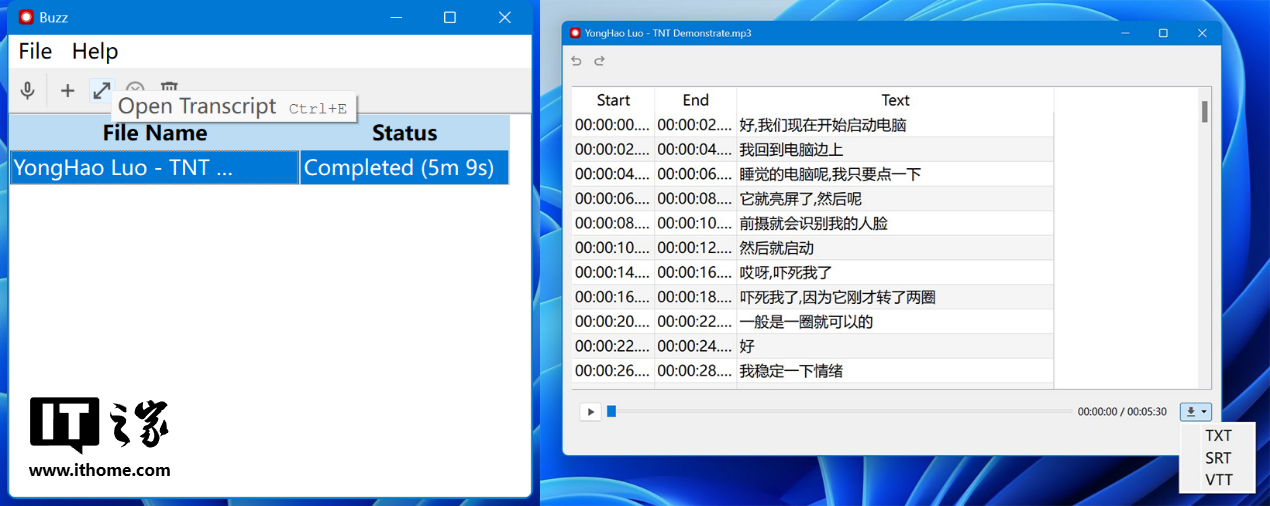Maximize the transcript window
The image size is (1270, 506).
(1163, 33)
